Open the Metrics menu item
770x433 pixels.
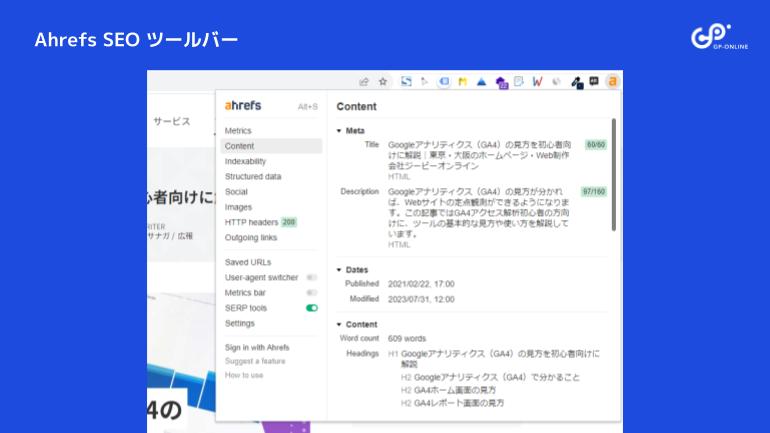tap(238, 131)
